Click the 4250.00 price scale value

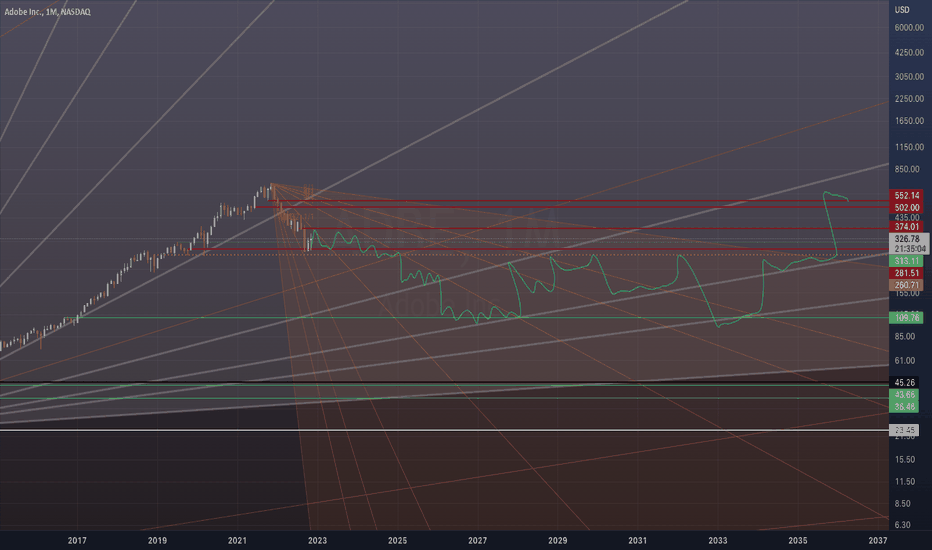(x=909, y=52)
